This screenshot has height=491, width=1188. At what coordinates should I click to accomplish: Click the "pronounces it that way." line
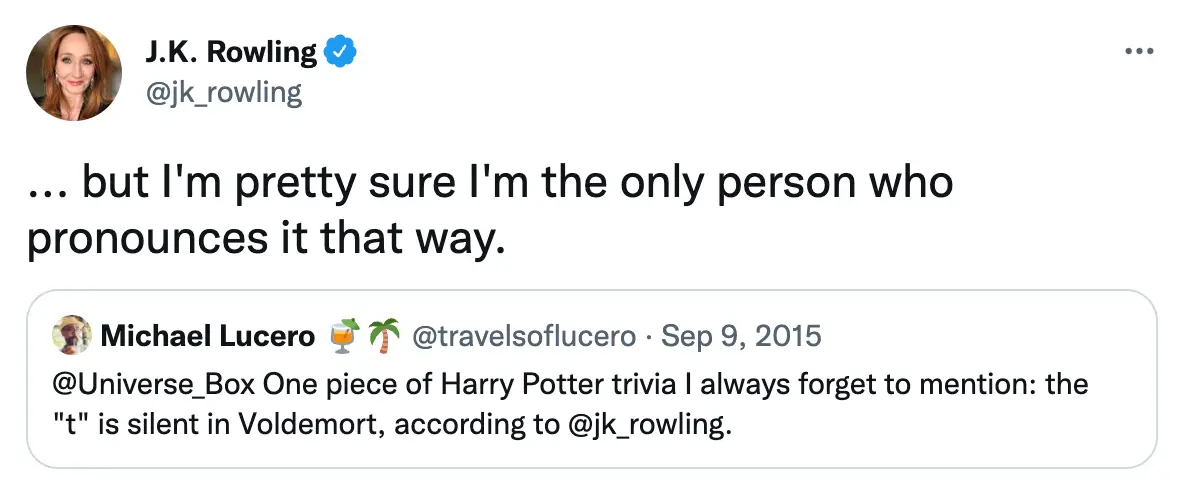[x=262, y=241]
